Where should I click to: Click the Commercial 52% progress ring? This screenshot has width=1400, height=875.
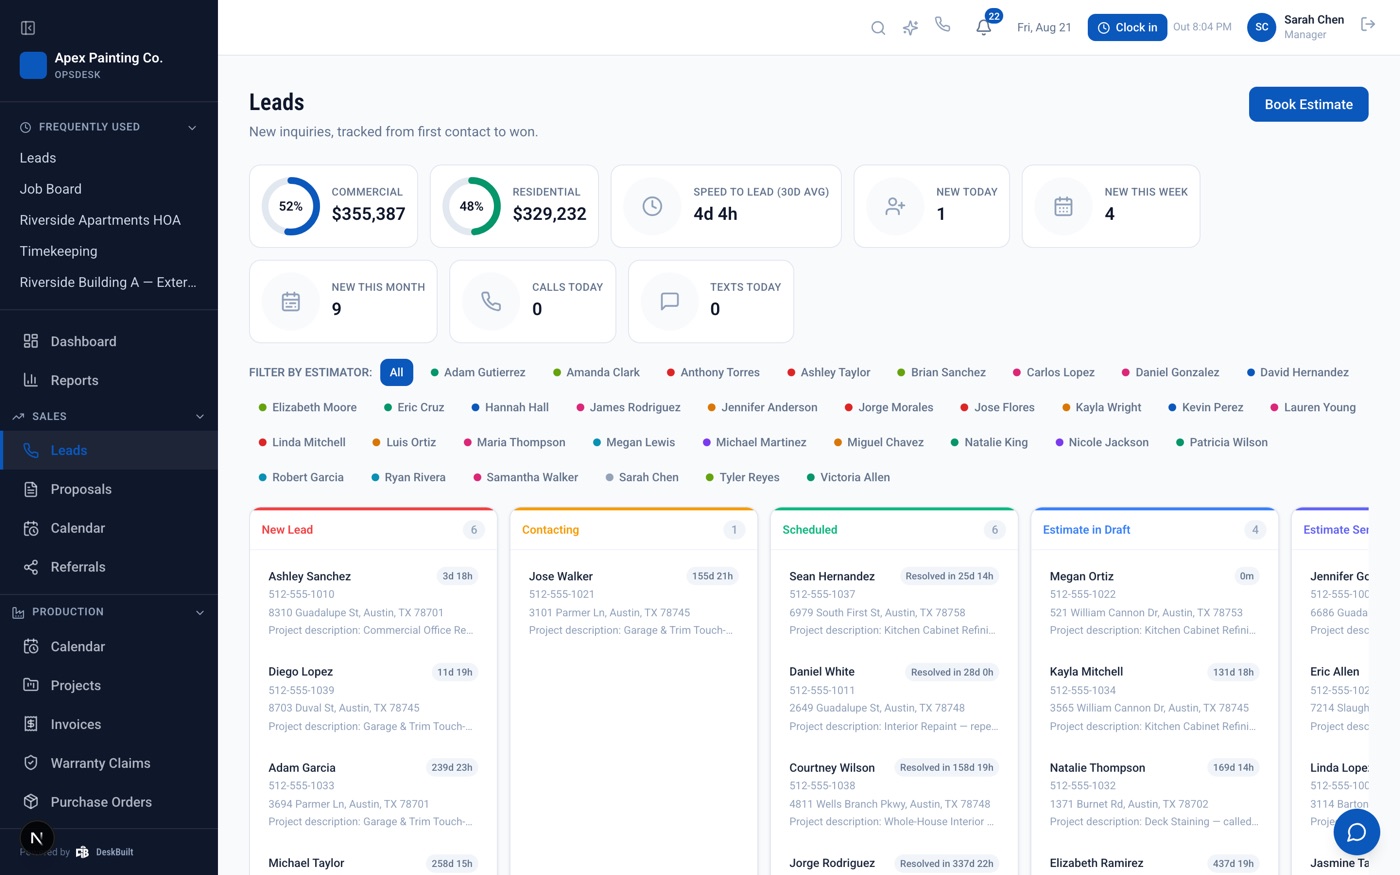(291, 206)
